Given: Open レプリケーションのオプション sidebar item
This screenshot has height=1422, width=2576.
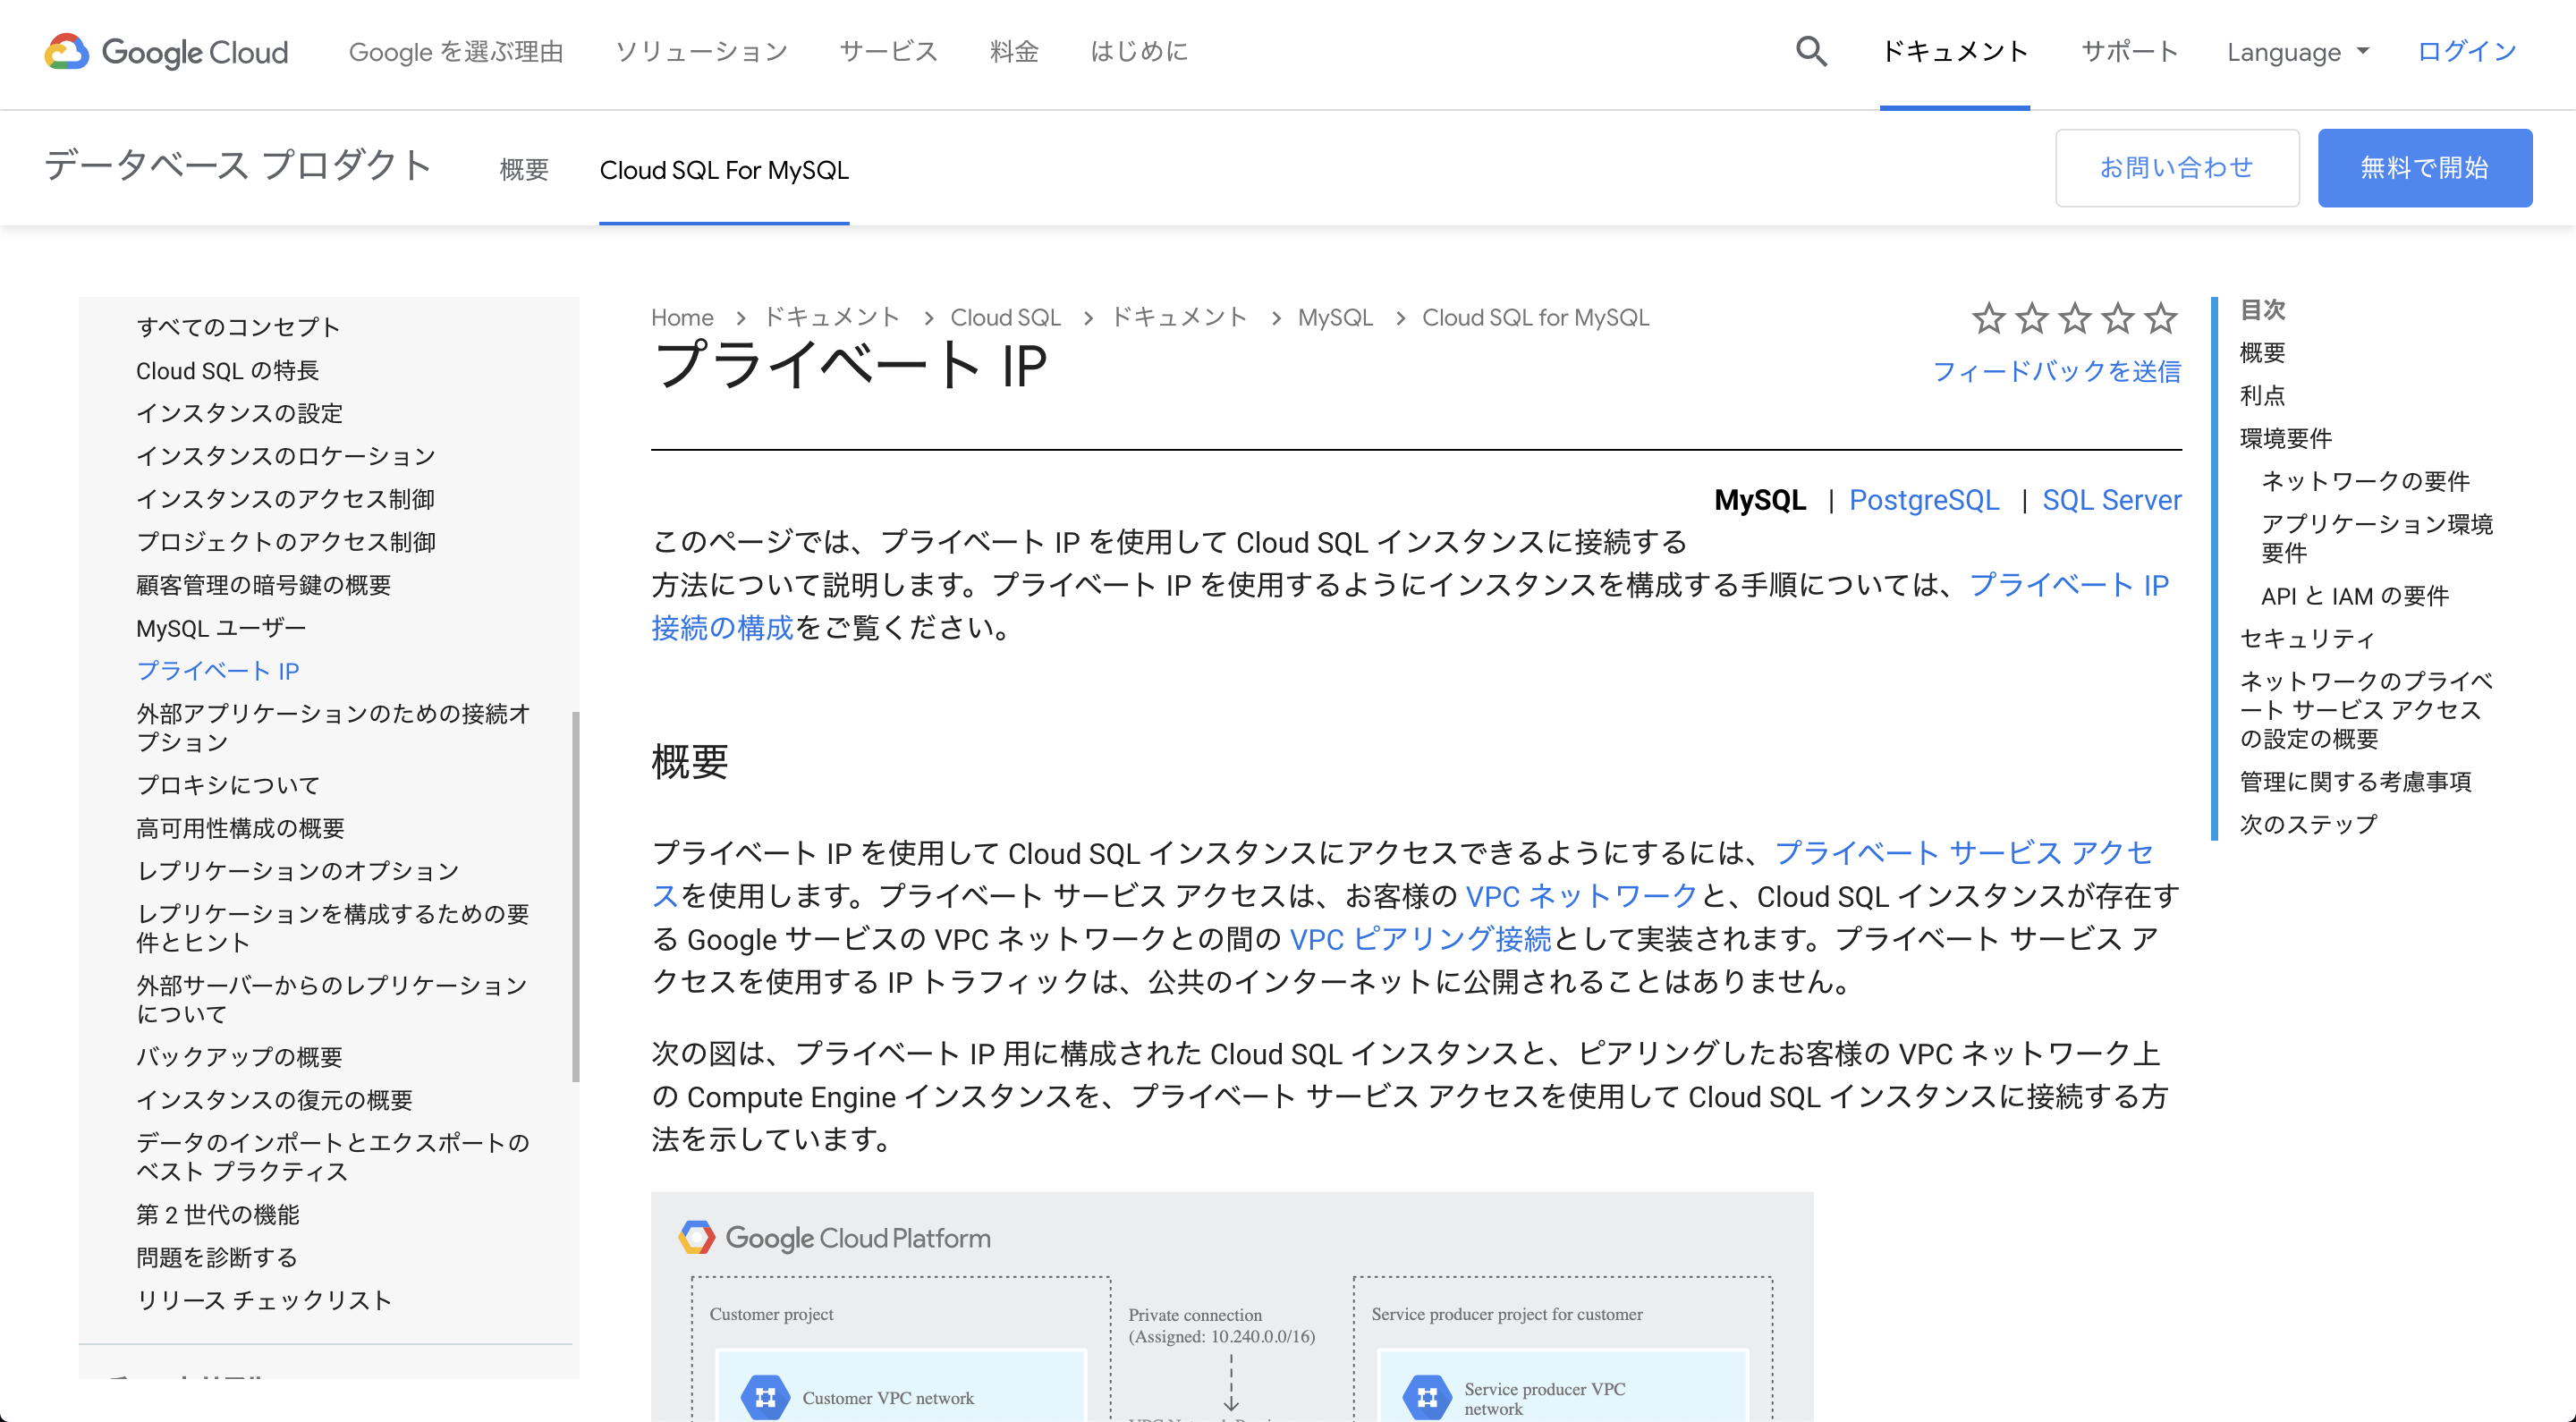Looking at the screenshot, I should (x=297, y=871).
